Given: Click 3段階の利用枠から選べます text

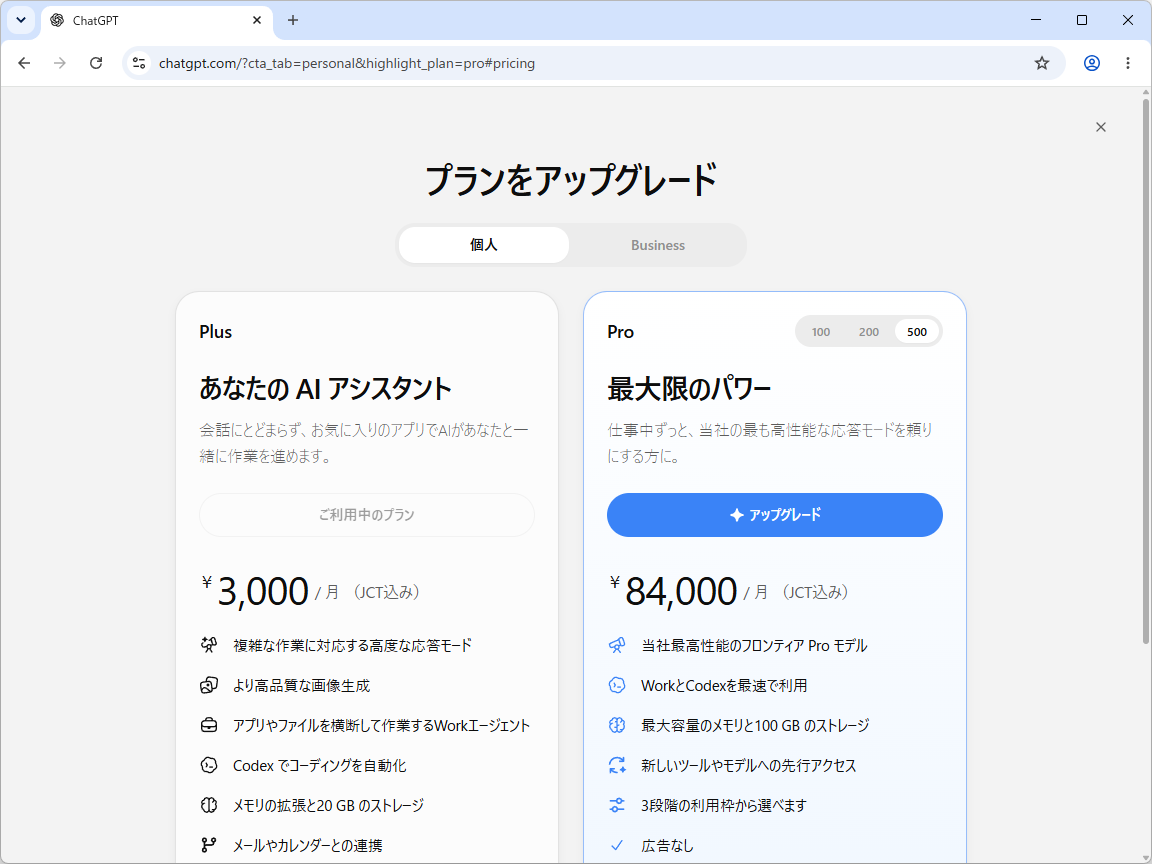Looking at the screenshot, I should pyautogui.click(x=724, y=806).
